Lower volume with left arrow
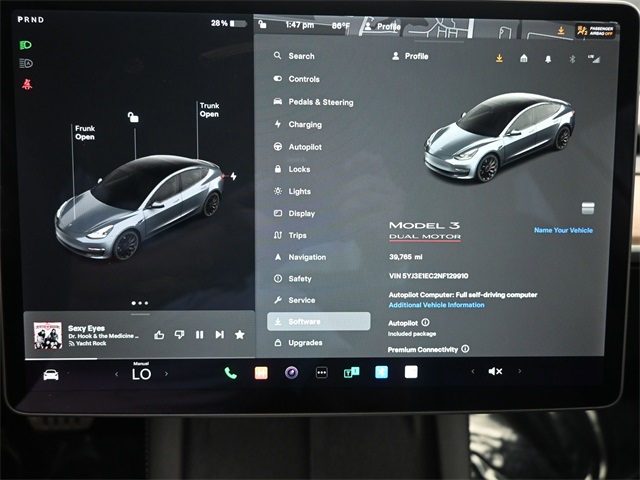Image resolution: width=640 pixels, height=480 pixels. point(473,371)
